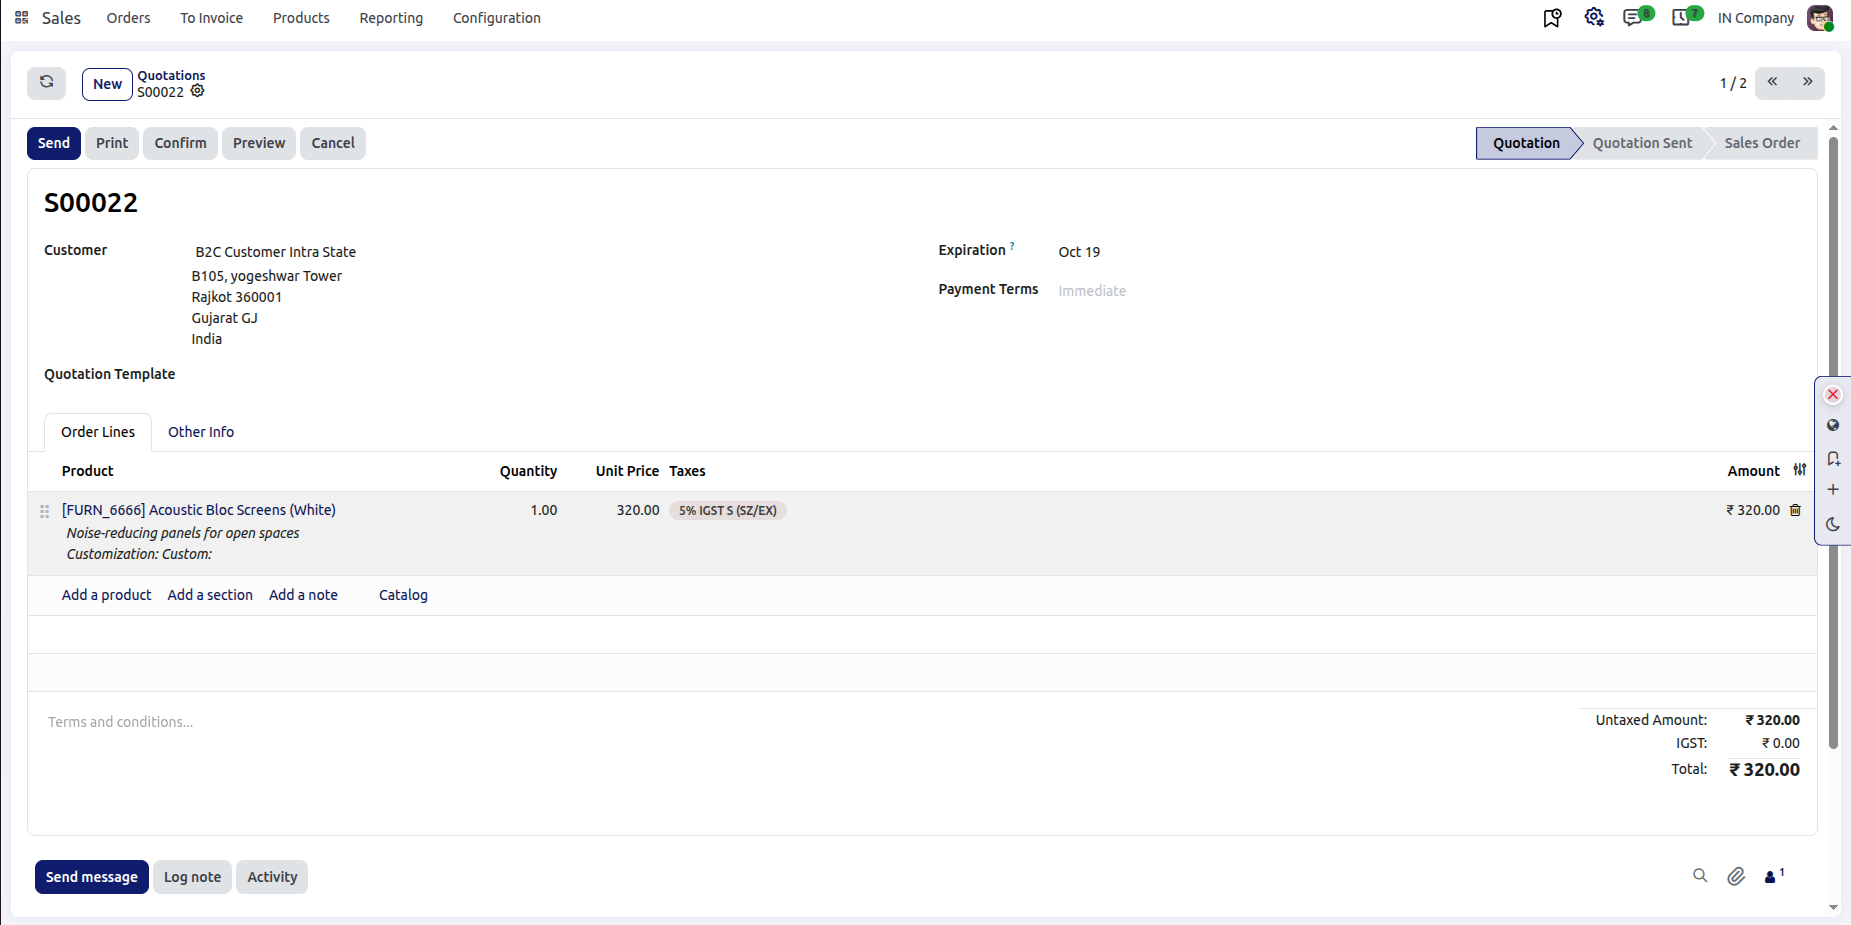Click the plus icon on side panel

click(x=1833, y=490)
